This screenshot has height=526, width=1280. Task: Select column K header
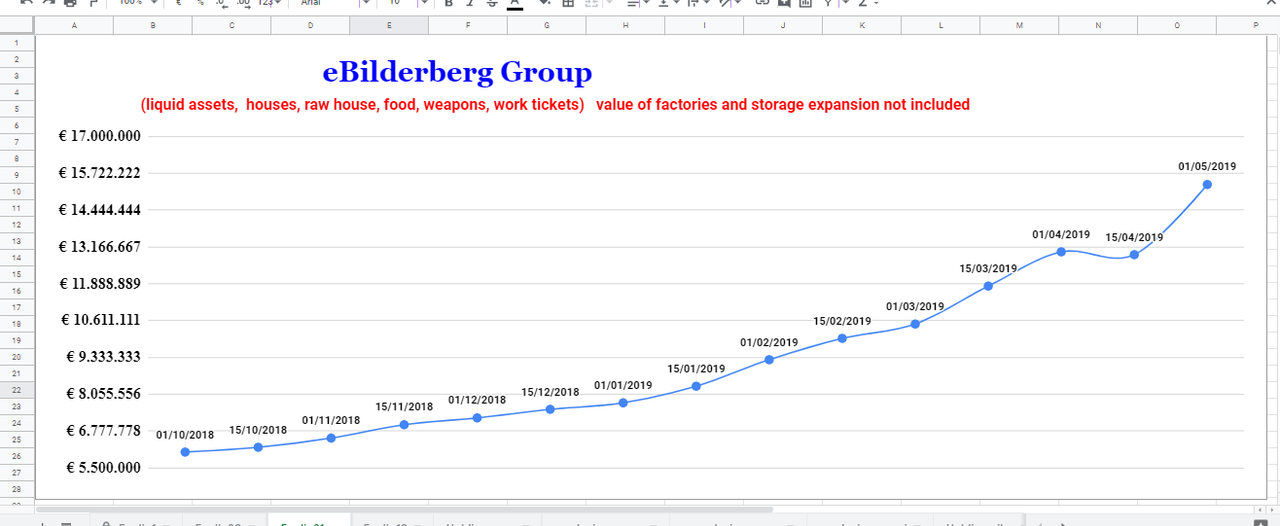click(862, 25)
